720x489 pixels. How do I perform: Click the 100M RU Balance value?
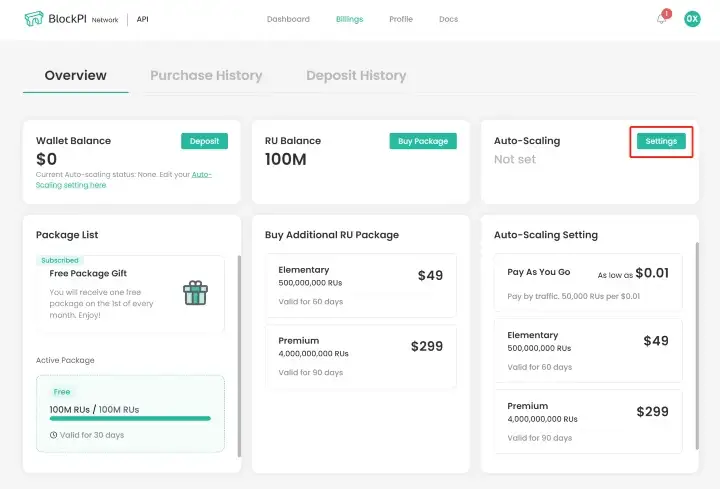[285, 159]
